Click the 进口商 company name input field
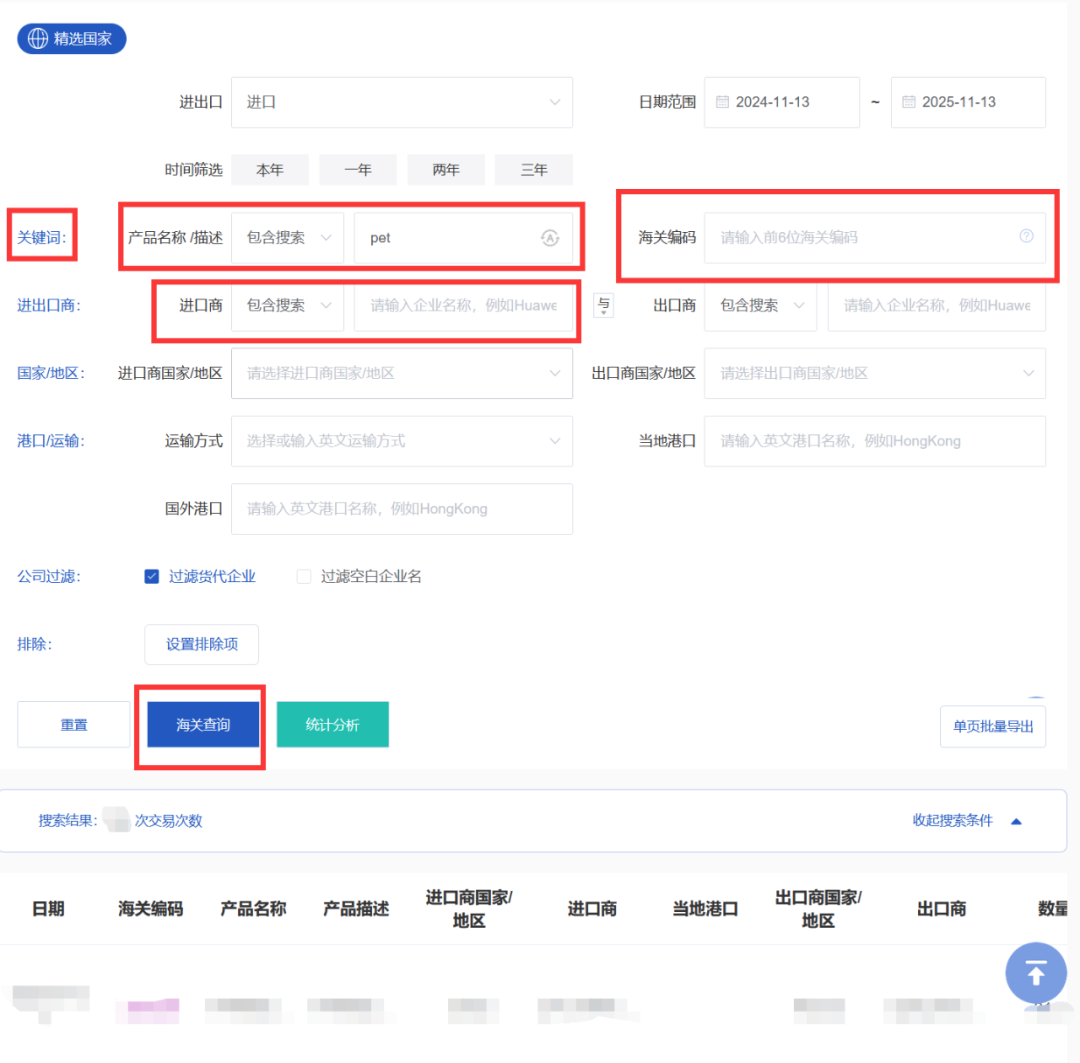The width and height of the screenshot is (1080, 1063). [x=463, y=305]
